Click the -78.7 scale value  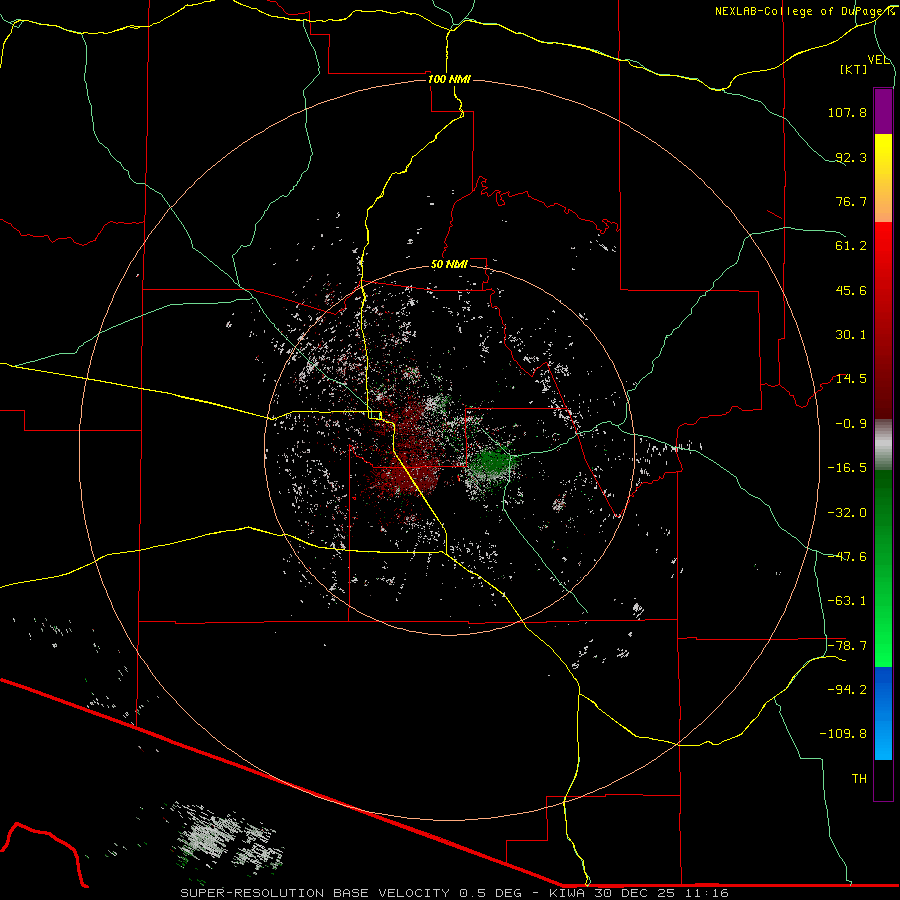(847, 646)
